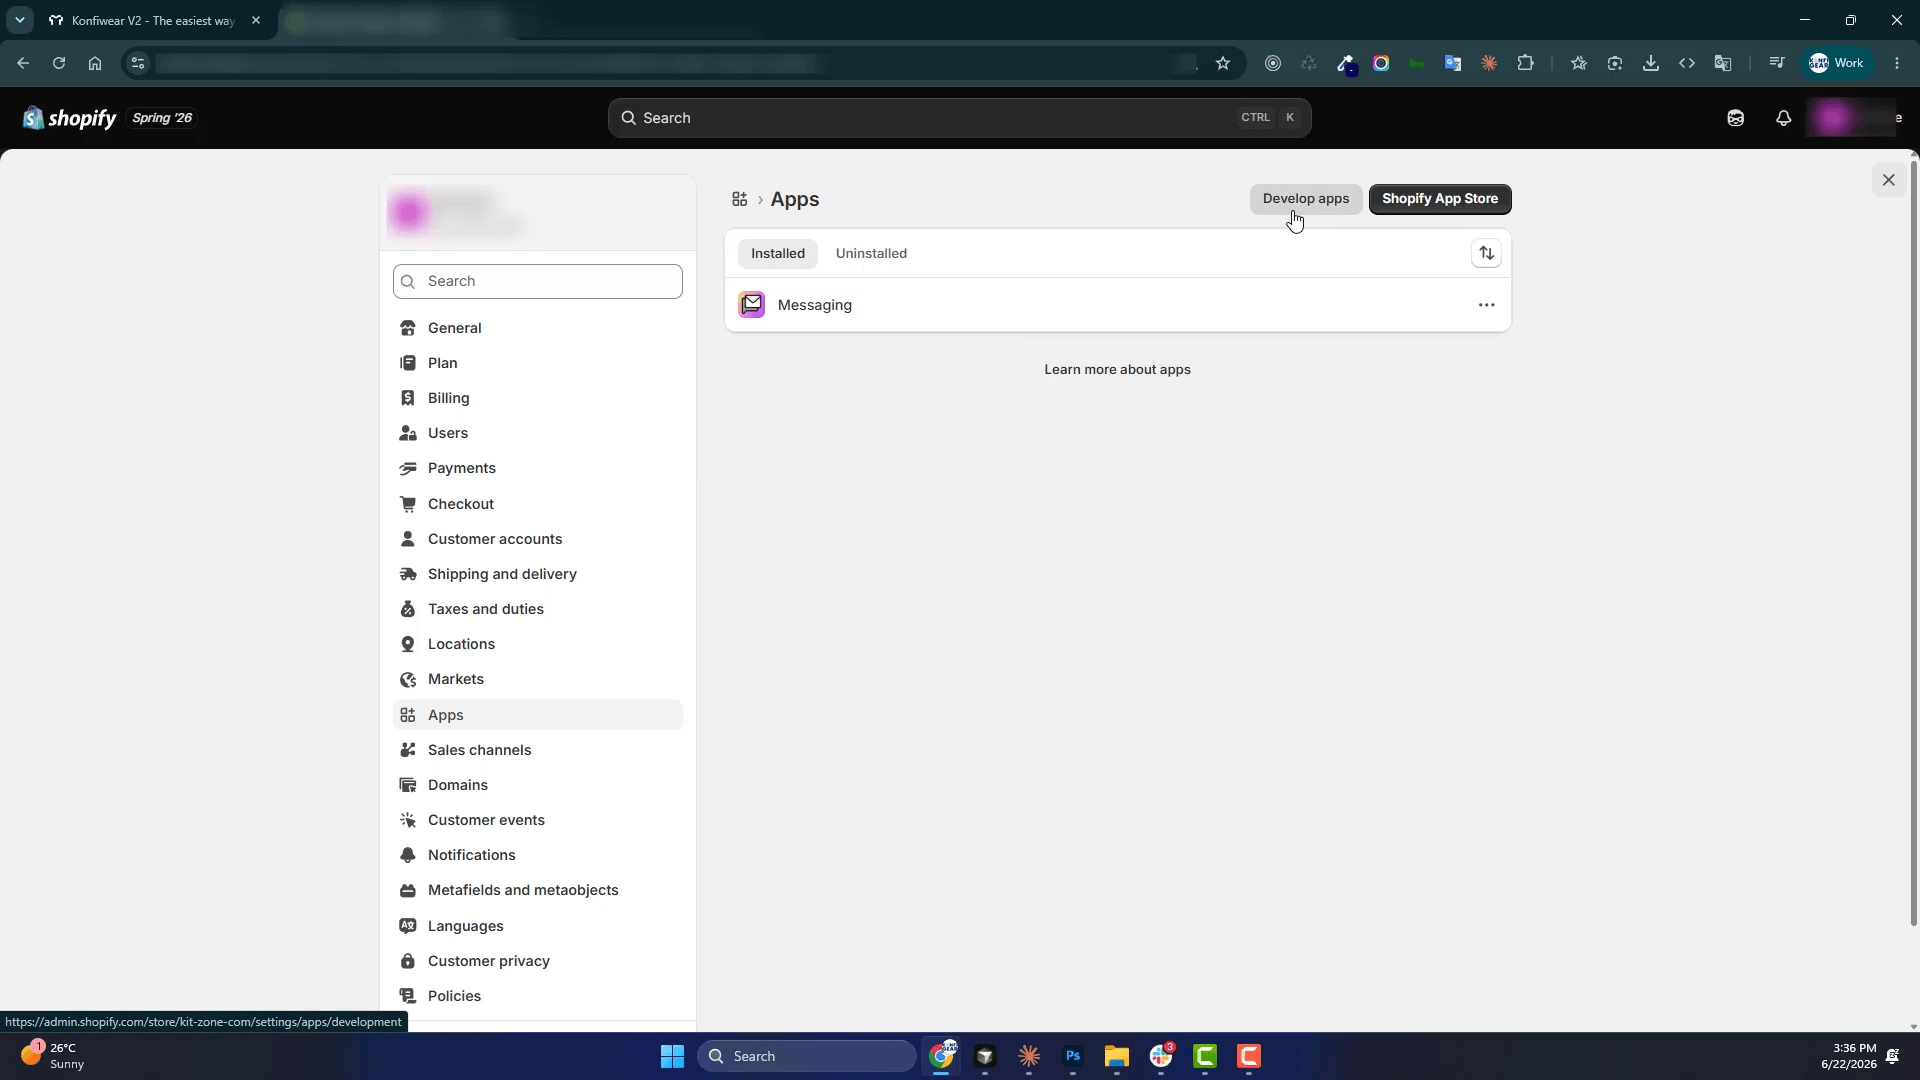This screenshot has height=1080, width=1920.
Task: Open the Develop apps page
Action: pyautogui.click(x=1305, y=199)
